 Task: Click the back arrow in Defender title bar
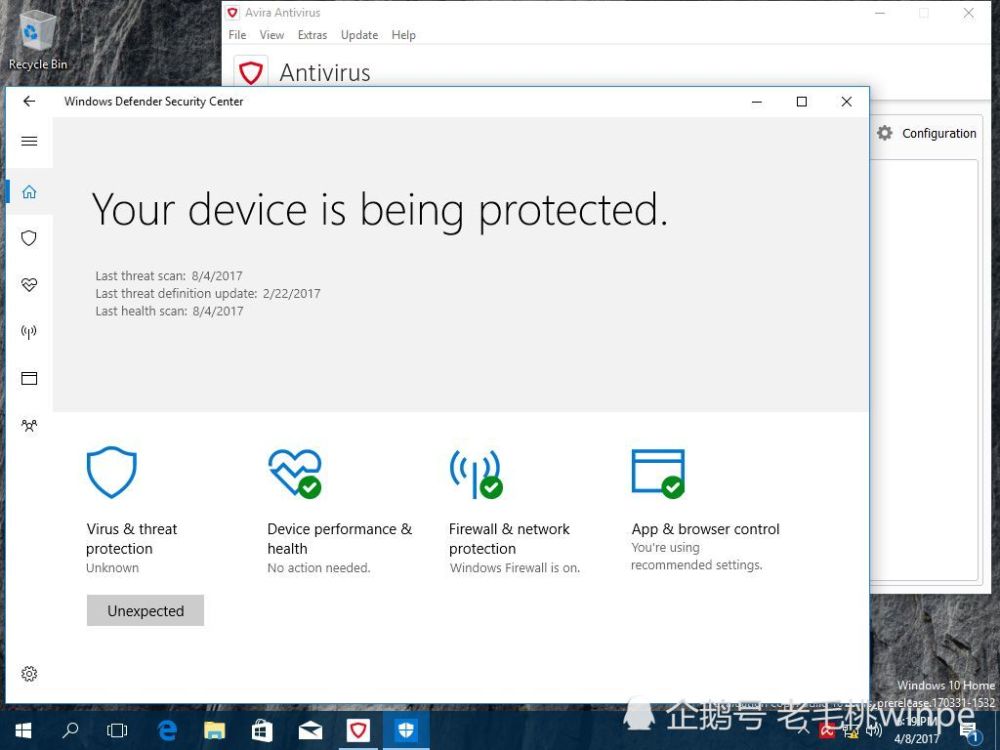(x=29, y=101)
